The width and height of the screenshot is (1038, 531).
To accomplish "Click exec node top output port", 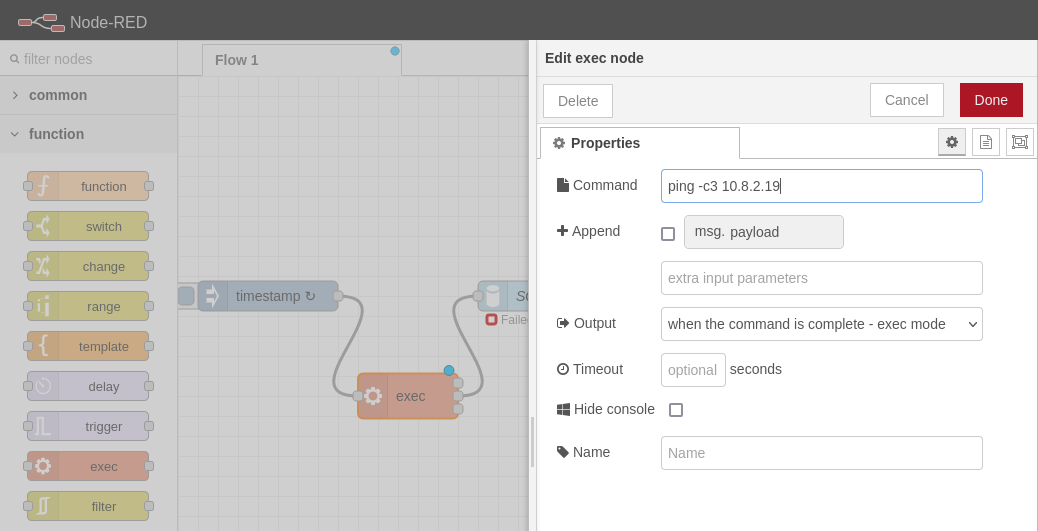I will pos(458,383).
